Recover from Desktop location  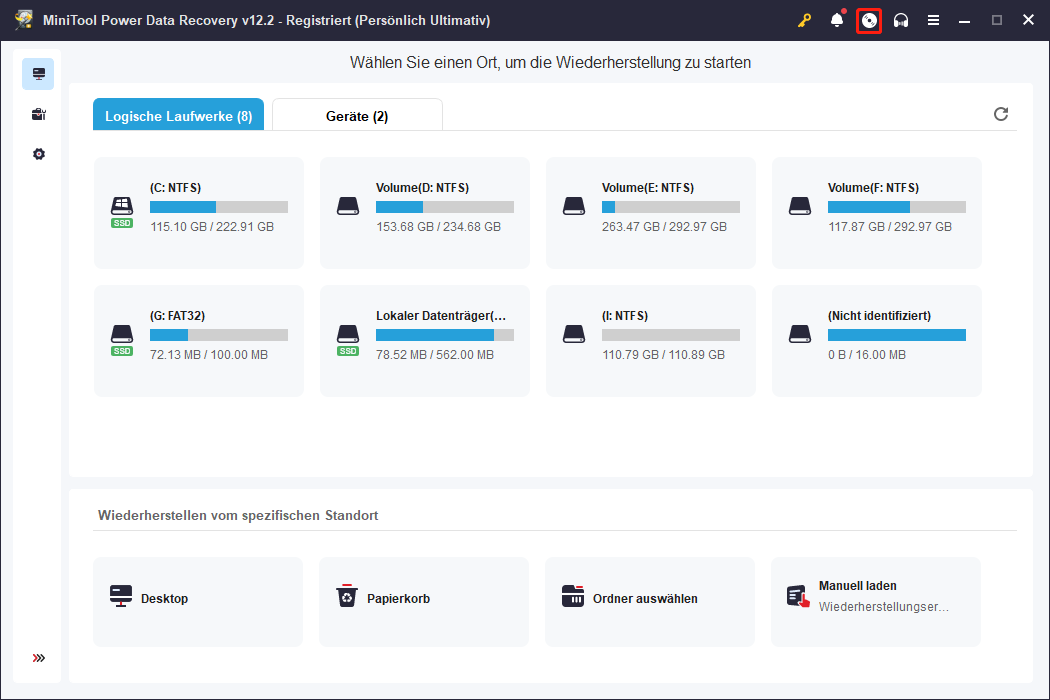click(198, 599)
